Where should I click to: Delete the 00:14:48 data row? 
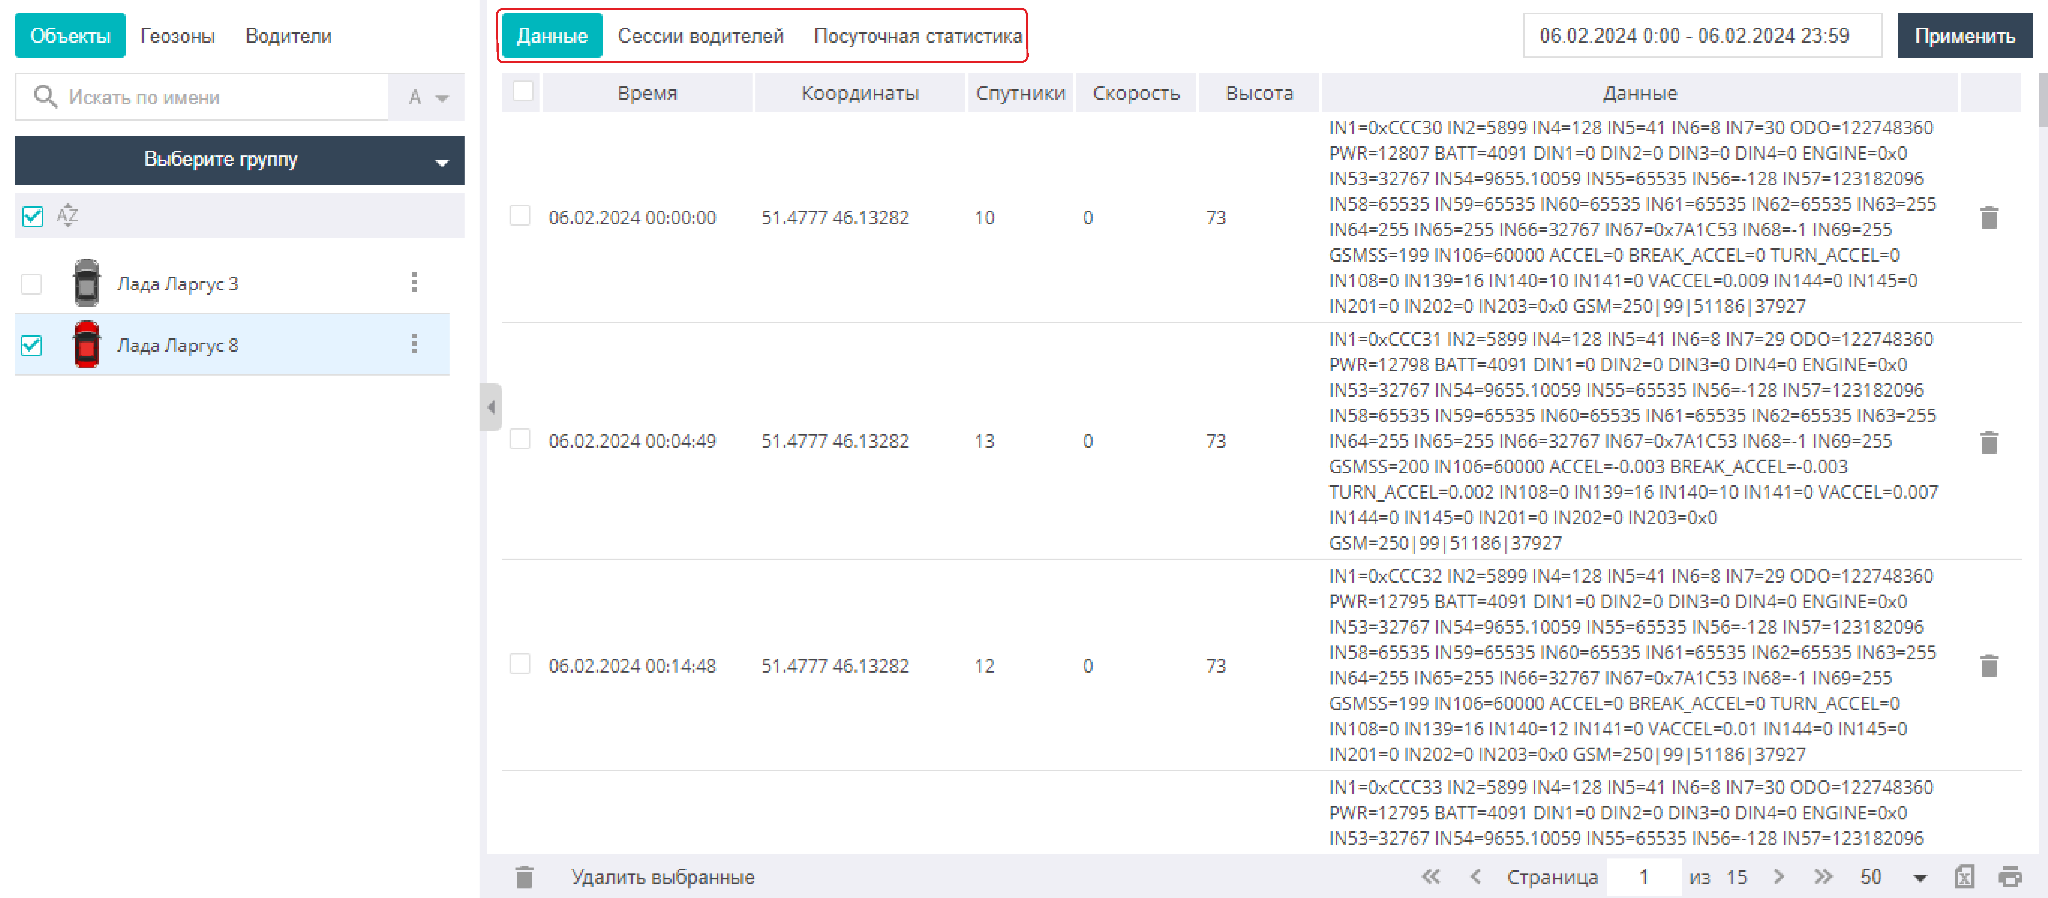click(1989, 666)
